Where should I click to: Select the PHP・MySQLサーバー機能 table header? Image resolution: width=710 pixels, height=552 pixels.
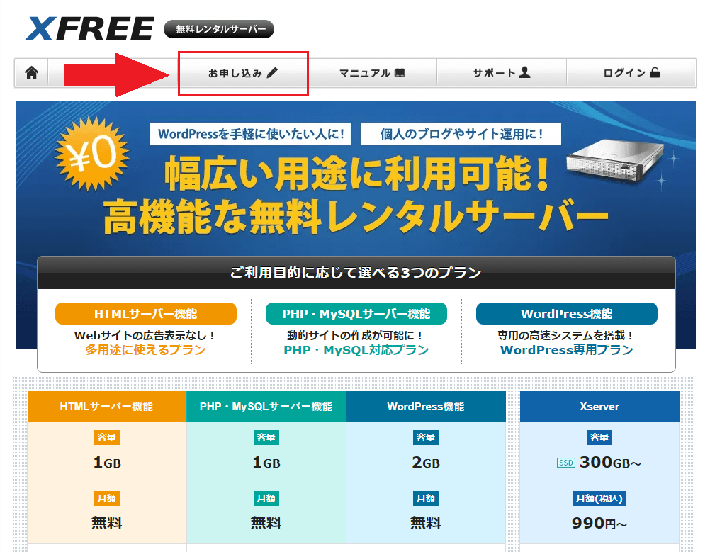[x=266, y=406]
